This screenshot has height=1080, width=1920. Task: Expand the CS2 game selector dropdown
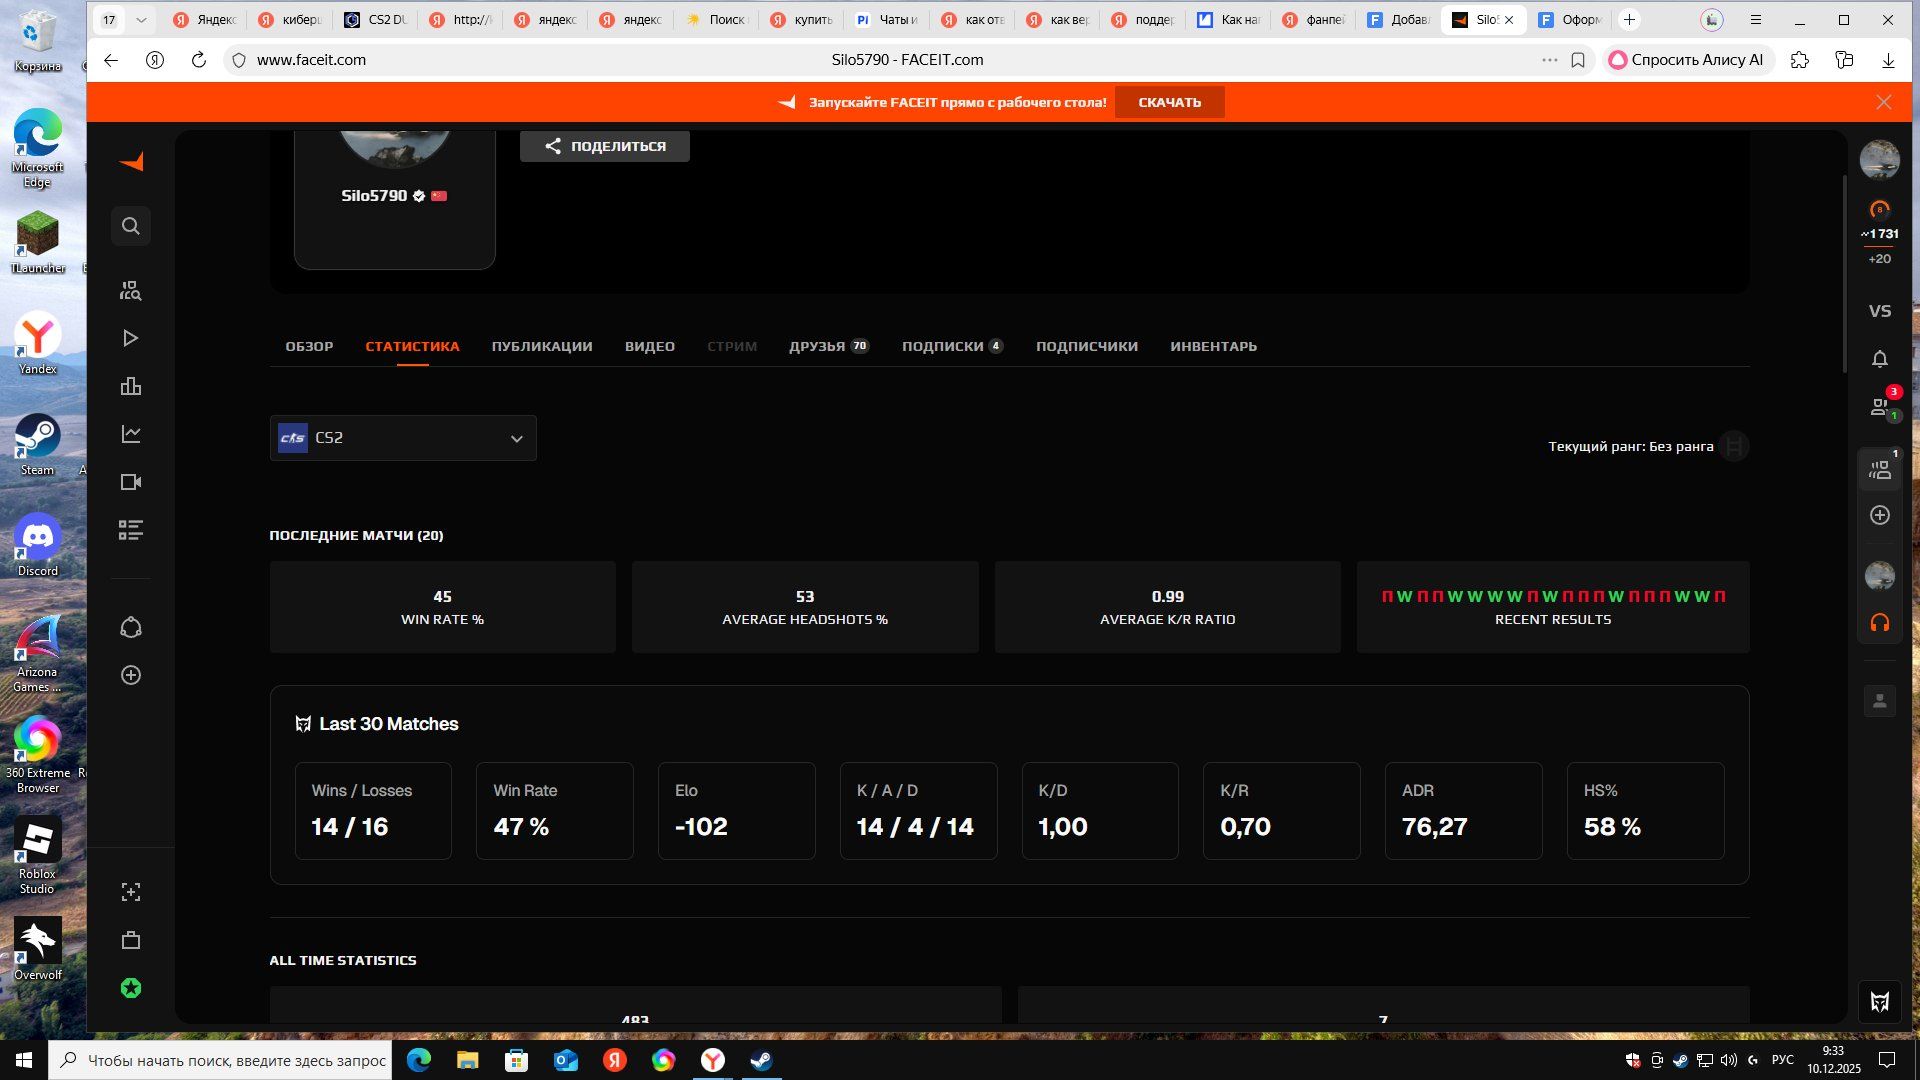pos(403,438)
